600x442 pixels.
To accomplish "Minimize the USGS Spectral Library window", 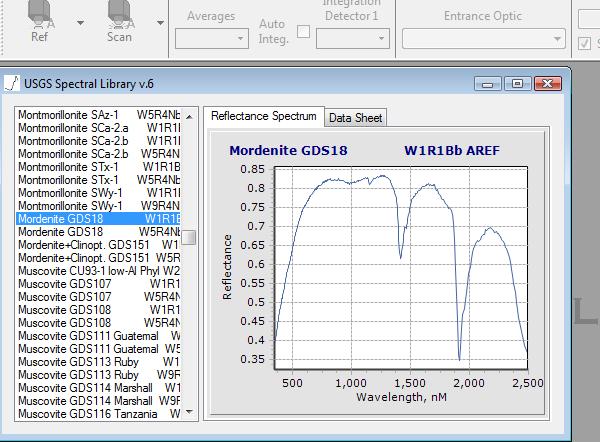I will pyautogui.click(x=488, y=83).
